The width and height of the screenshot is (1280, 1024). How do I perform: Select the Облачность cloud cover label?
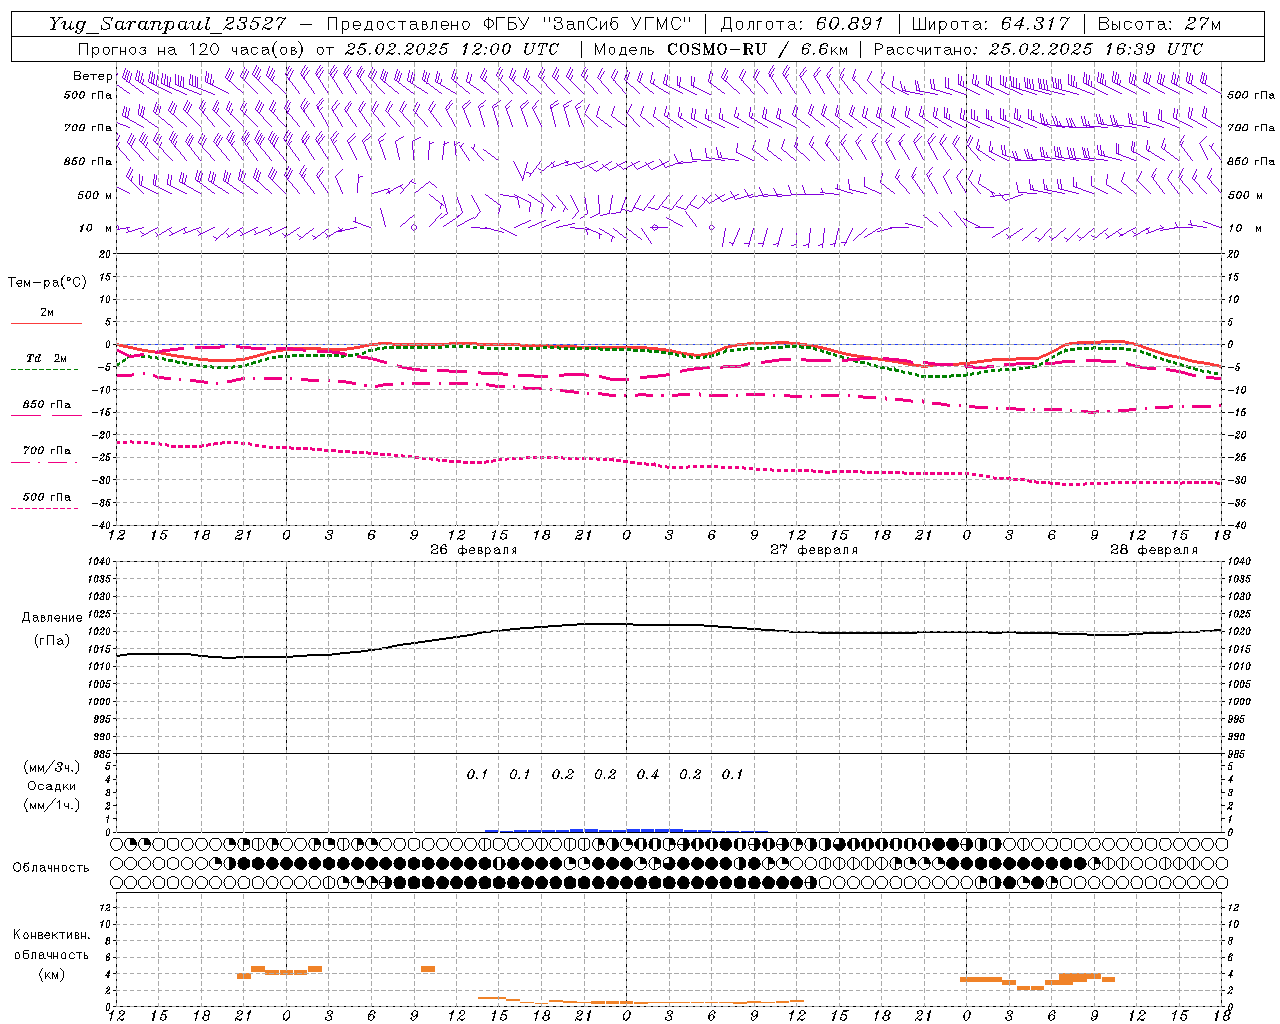pyautogui.click(x=51, y=868)
